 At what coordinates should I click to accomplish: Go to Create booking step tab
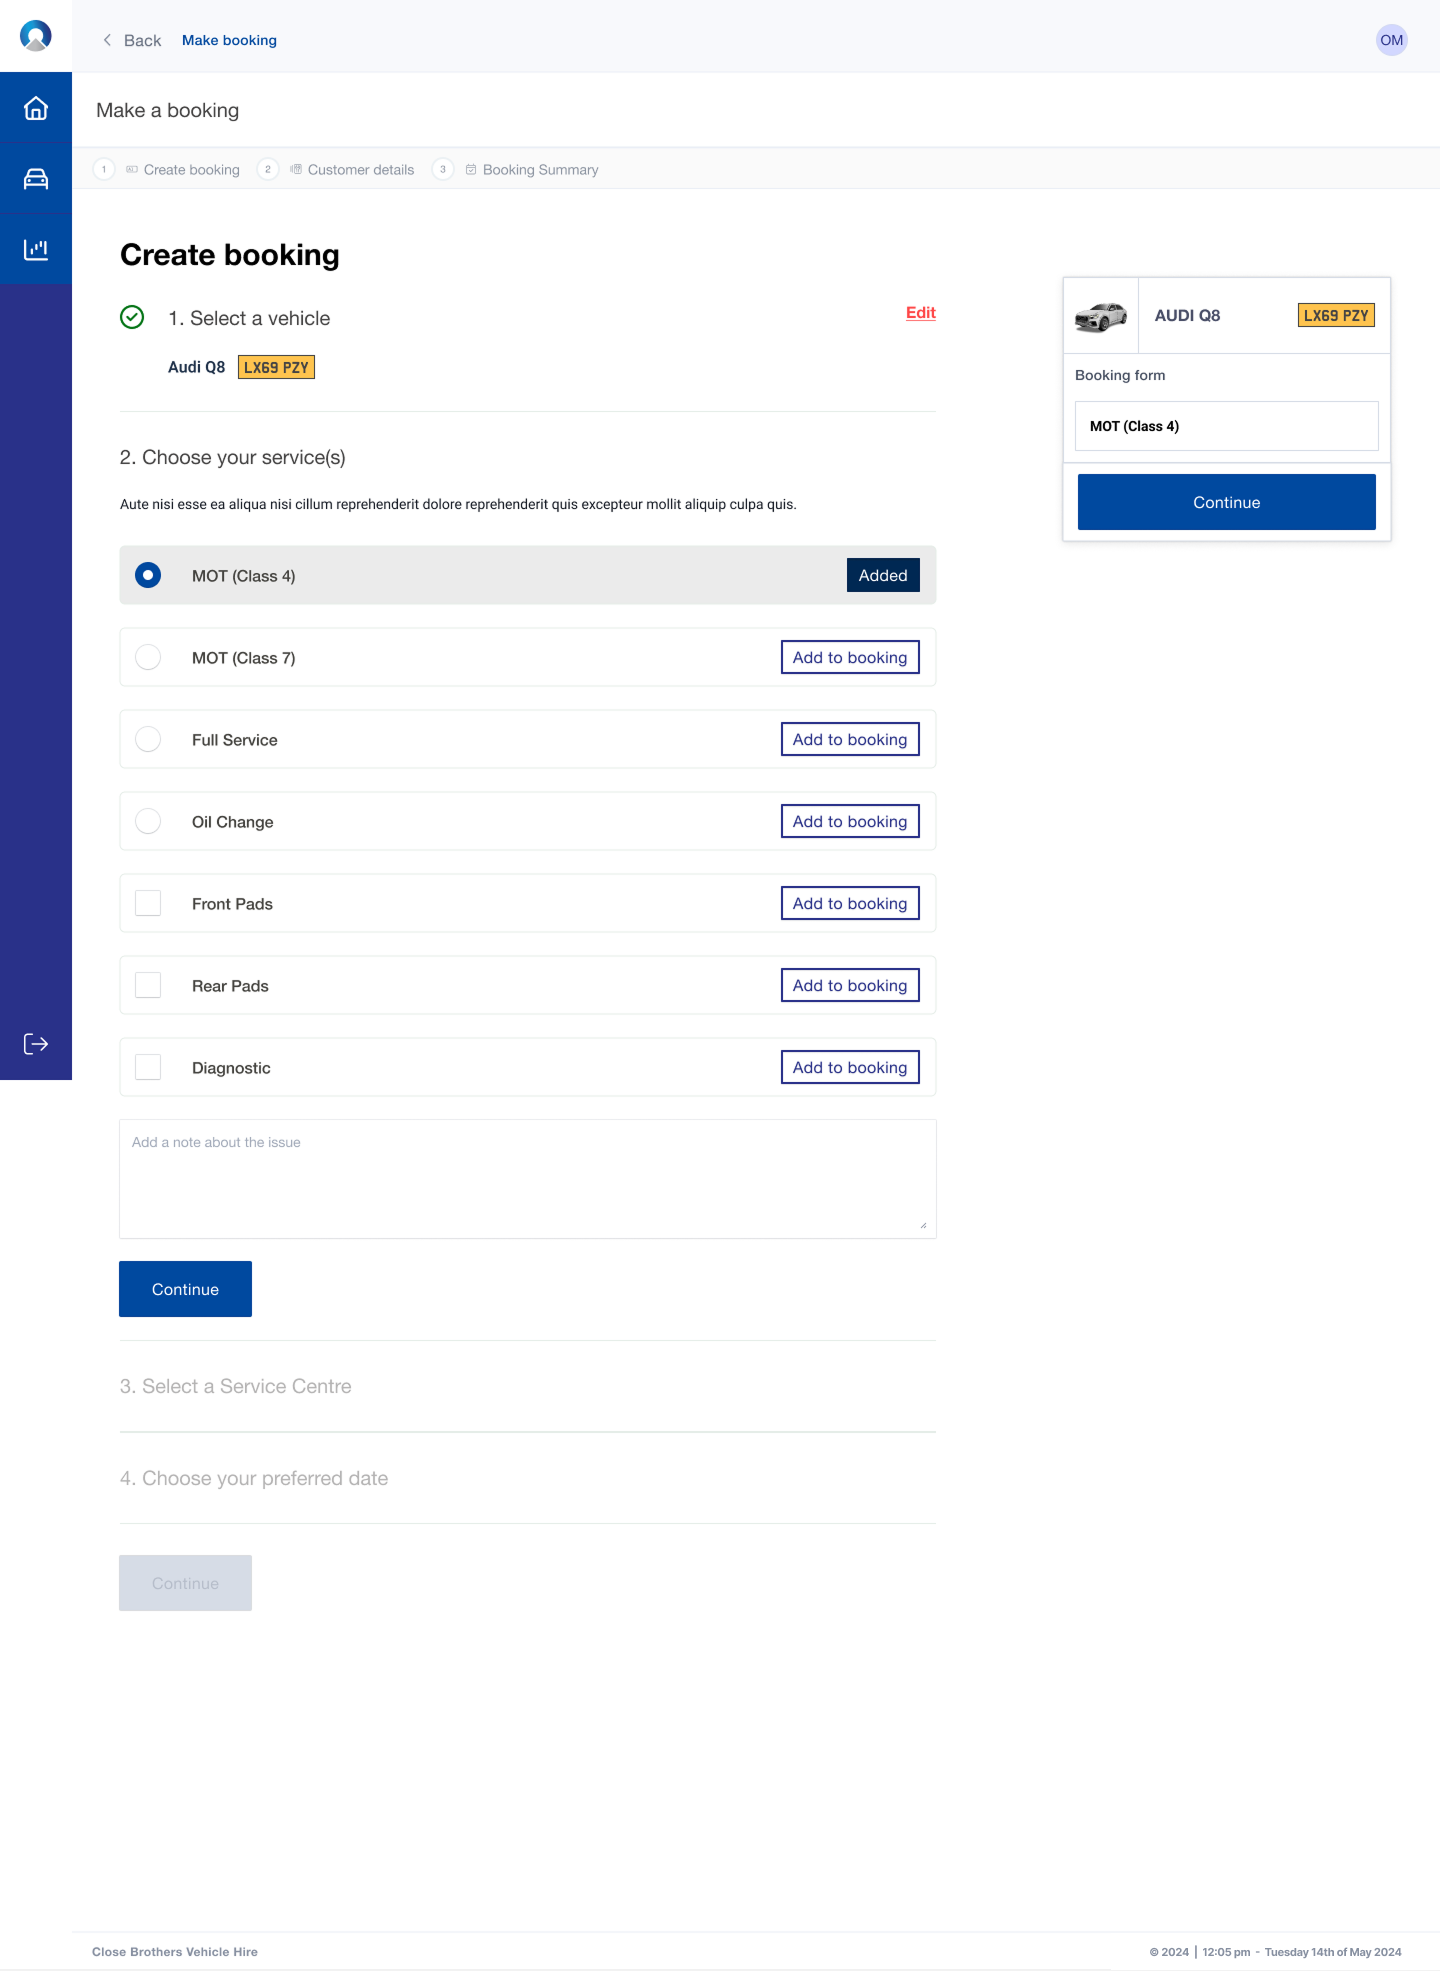point(183,170)
